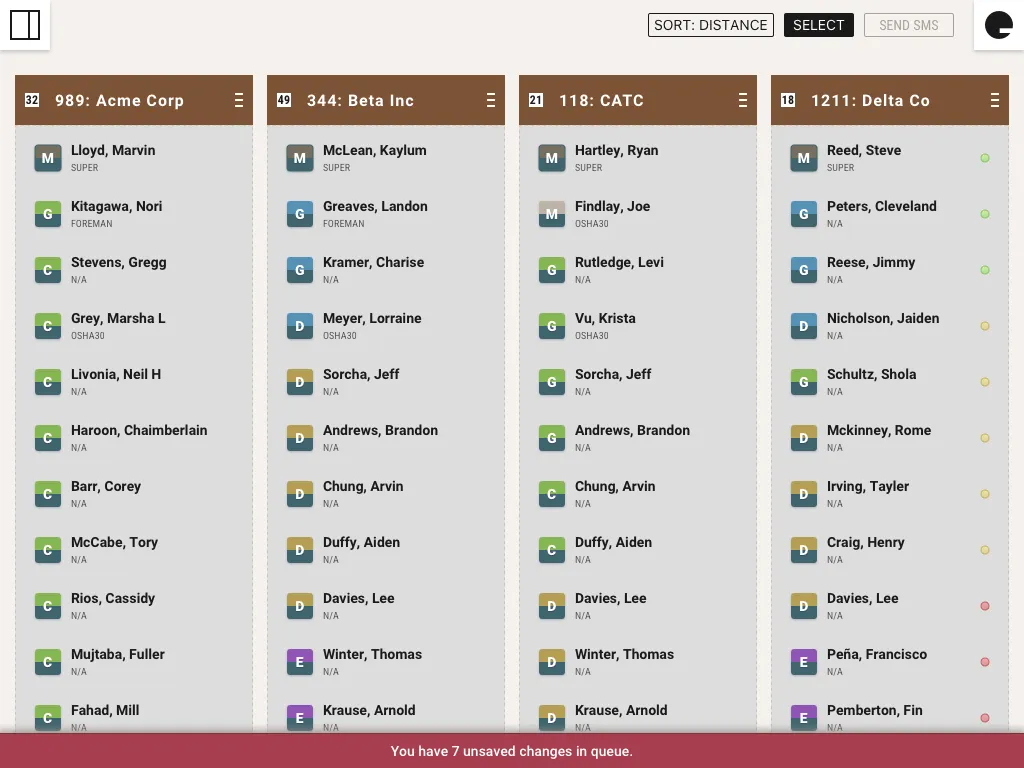1024x768 pixels.
Task: Select Kramer, Charise worker card
Action: click(386, 270)
